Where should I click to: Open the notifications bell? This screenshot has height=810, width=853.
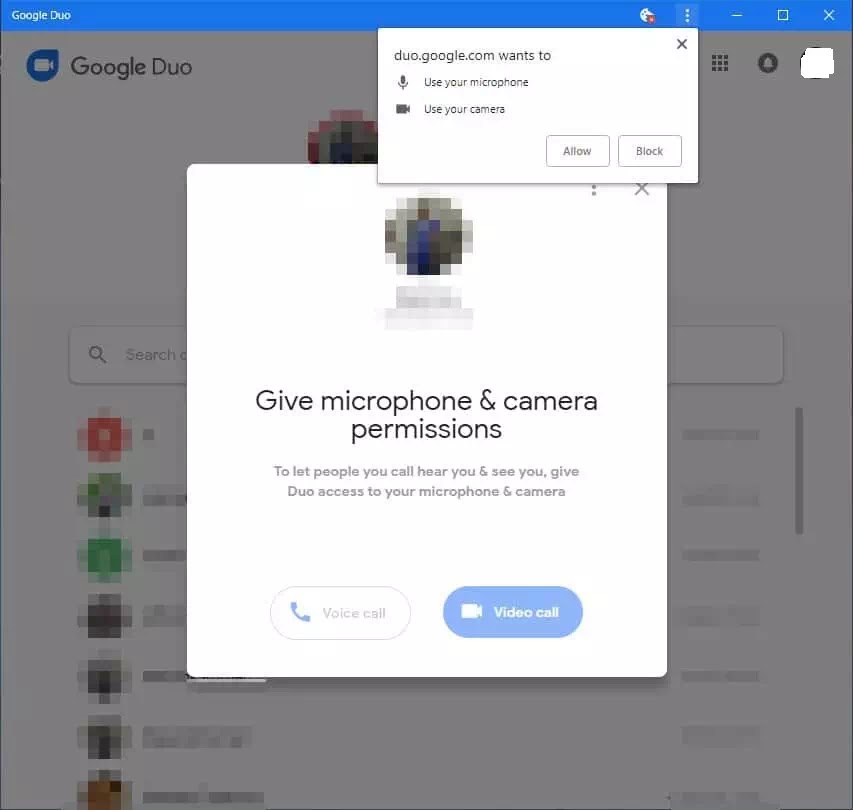768,63
